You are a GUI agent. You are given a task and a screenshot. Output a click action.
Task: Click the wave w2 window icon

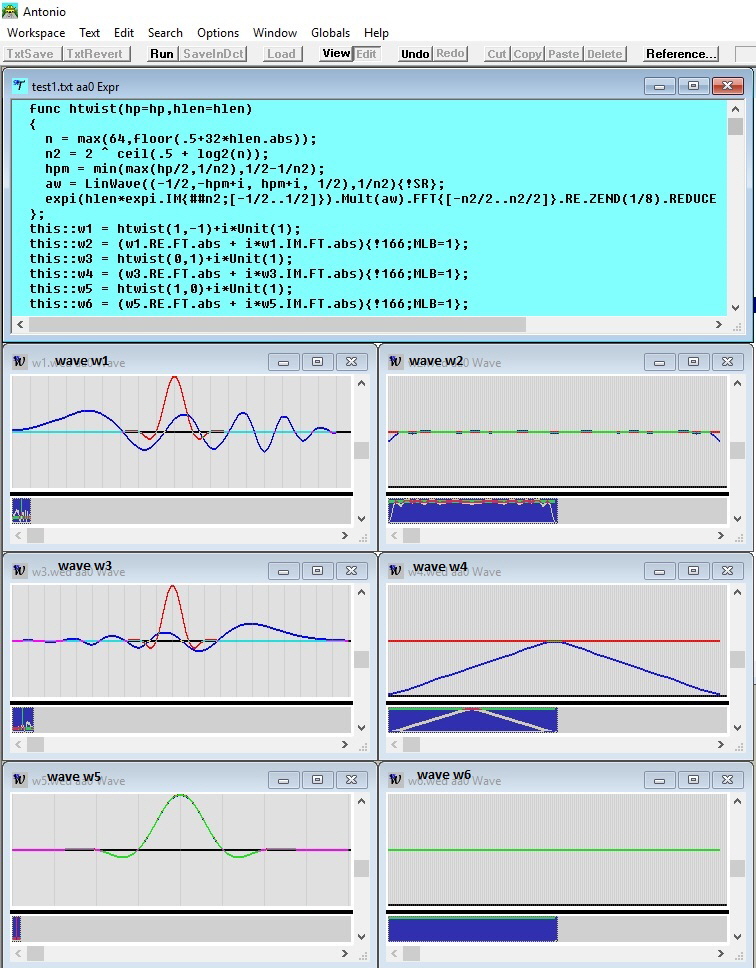pos(395,362)
